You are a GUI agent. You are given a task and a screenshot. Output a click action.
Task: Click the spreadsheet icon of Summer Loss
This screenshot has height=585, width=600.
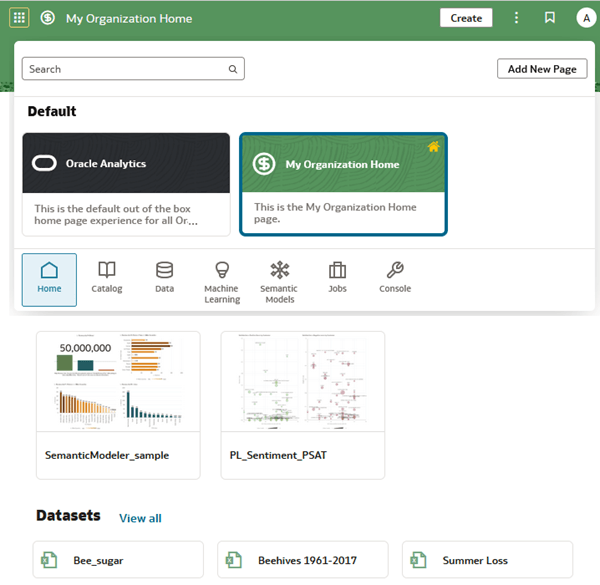point(418,560)
